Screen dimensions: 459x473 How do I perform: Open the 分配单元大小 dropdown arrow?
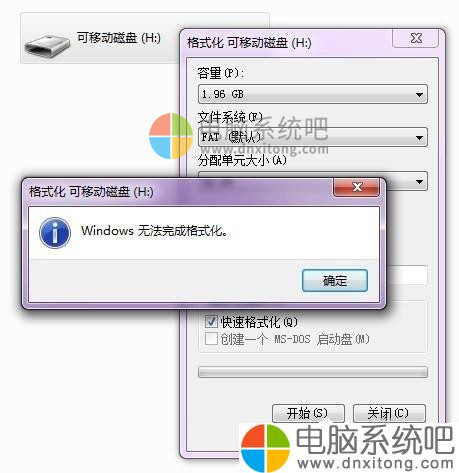click(x=420, y=182)
